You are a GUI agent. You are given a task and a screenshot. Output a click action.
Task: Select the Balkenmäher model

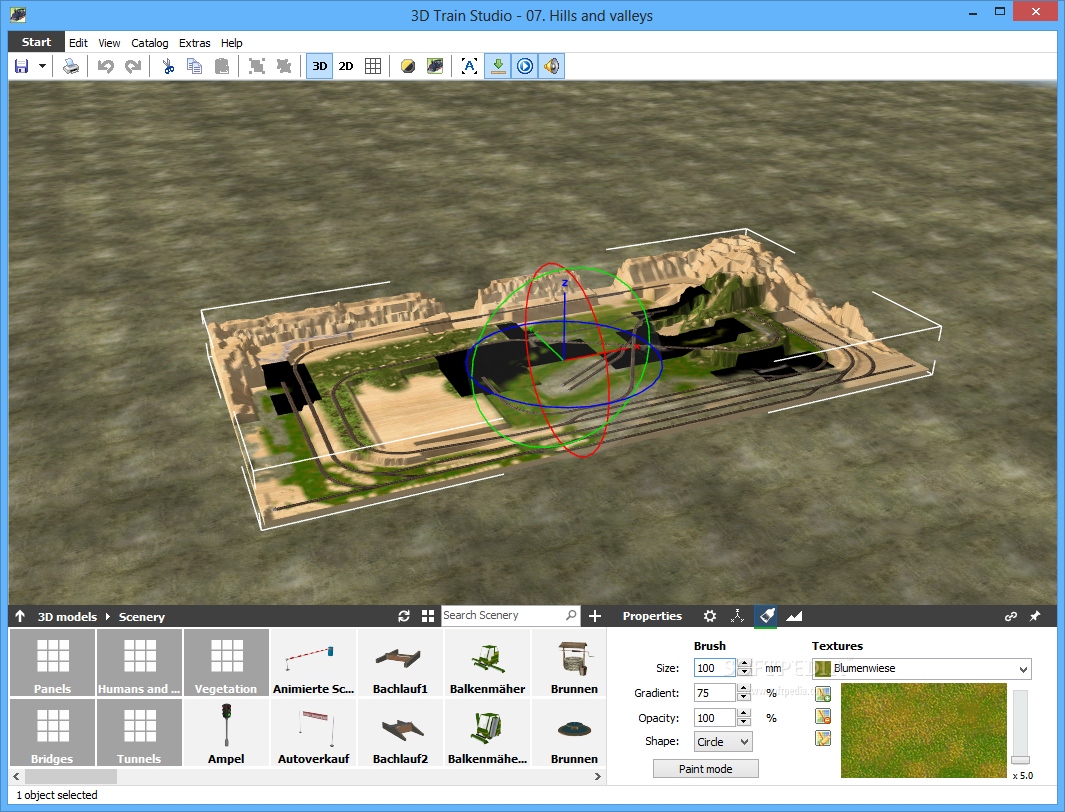tap(487, 663)
